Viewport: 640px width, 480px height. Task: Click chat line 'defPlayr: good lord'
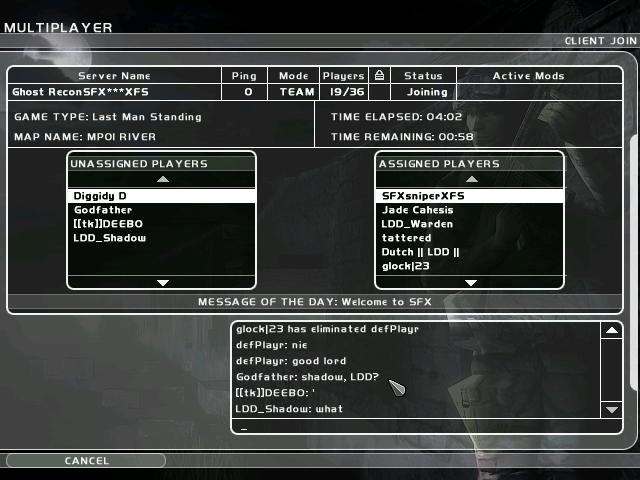(291, 361)
